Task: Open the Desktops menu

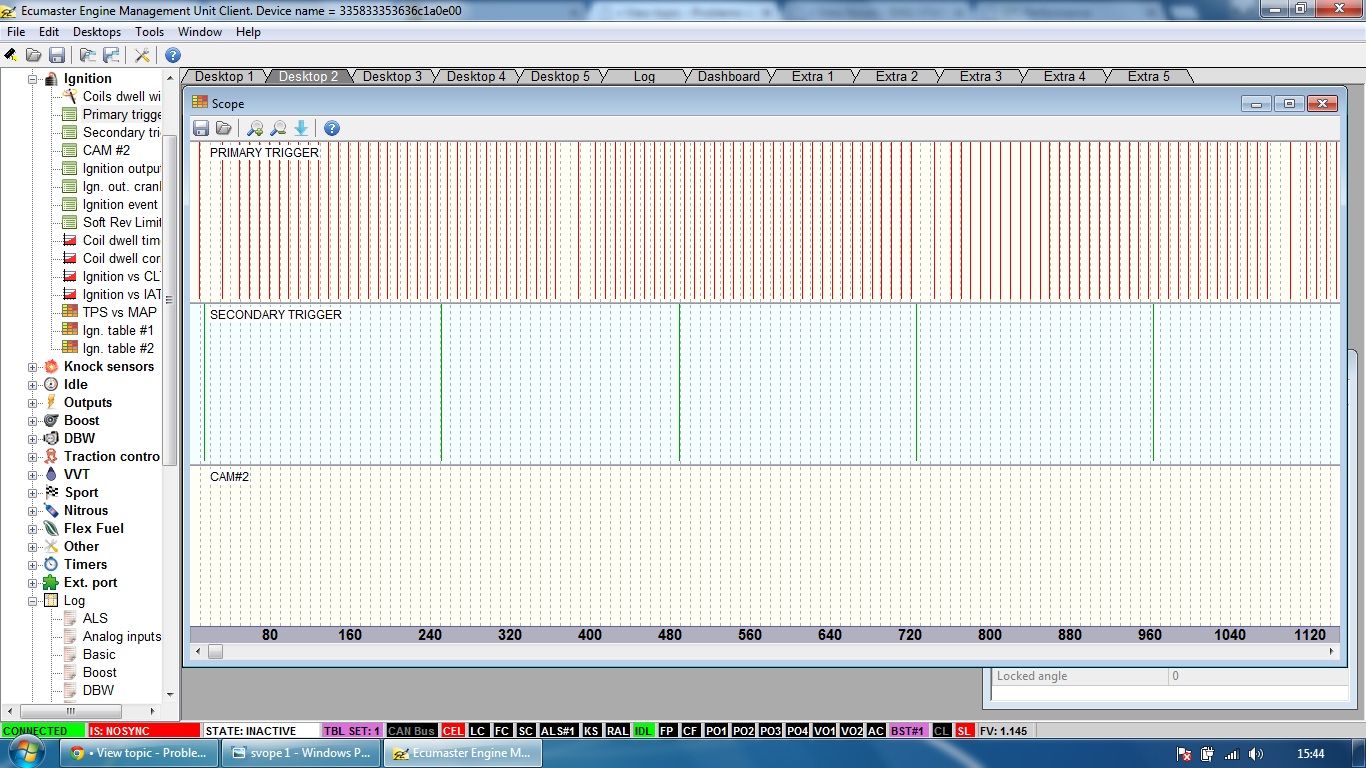Action: 97,32
